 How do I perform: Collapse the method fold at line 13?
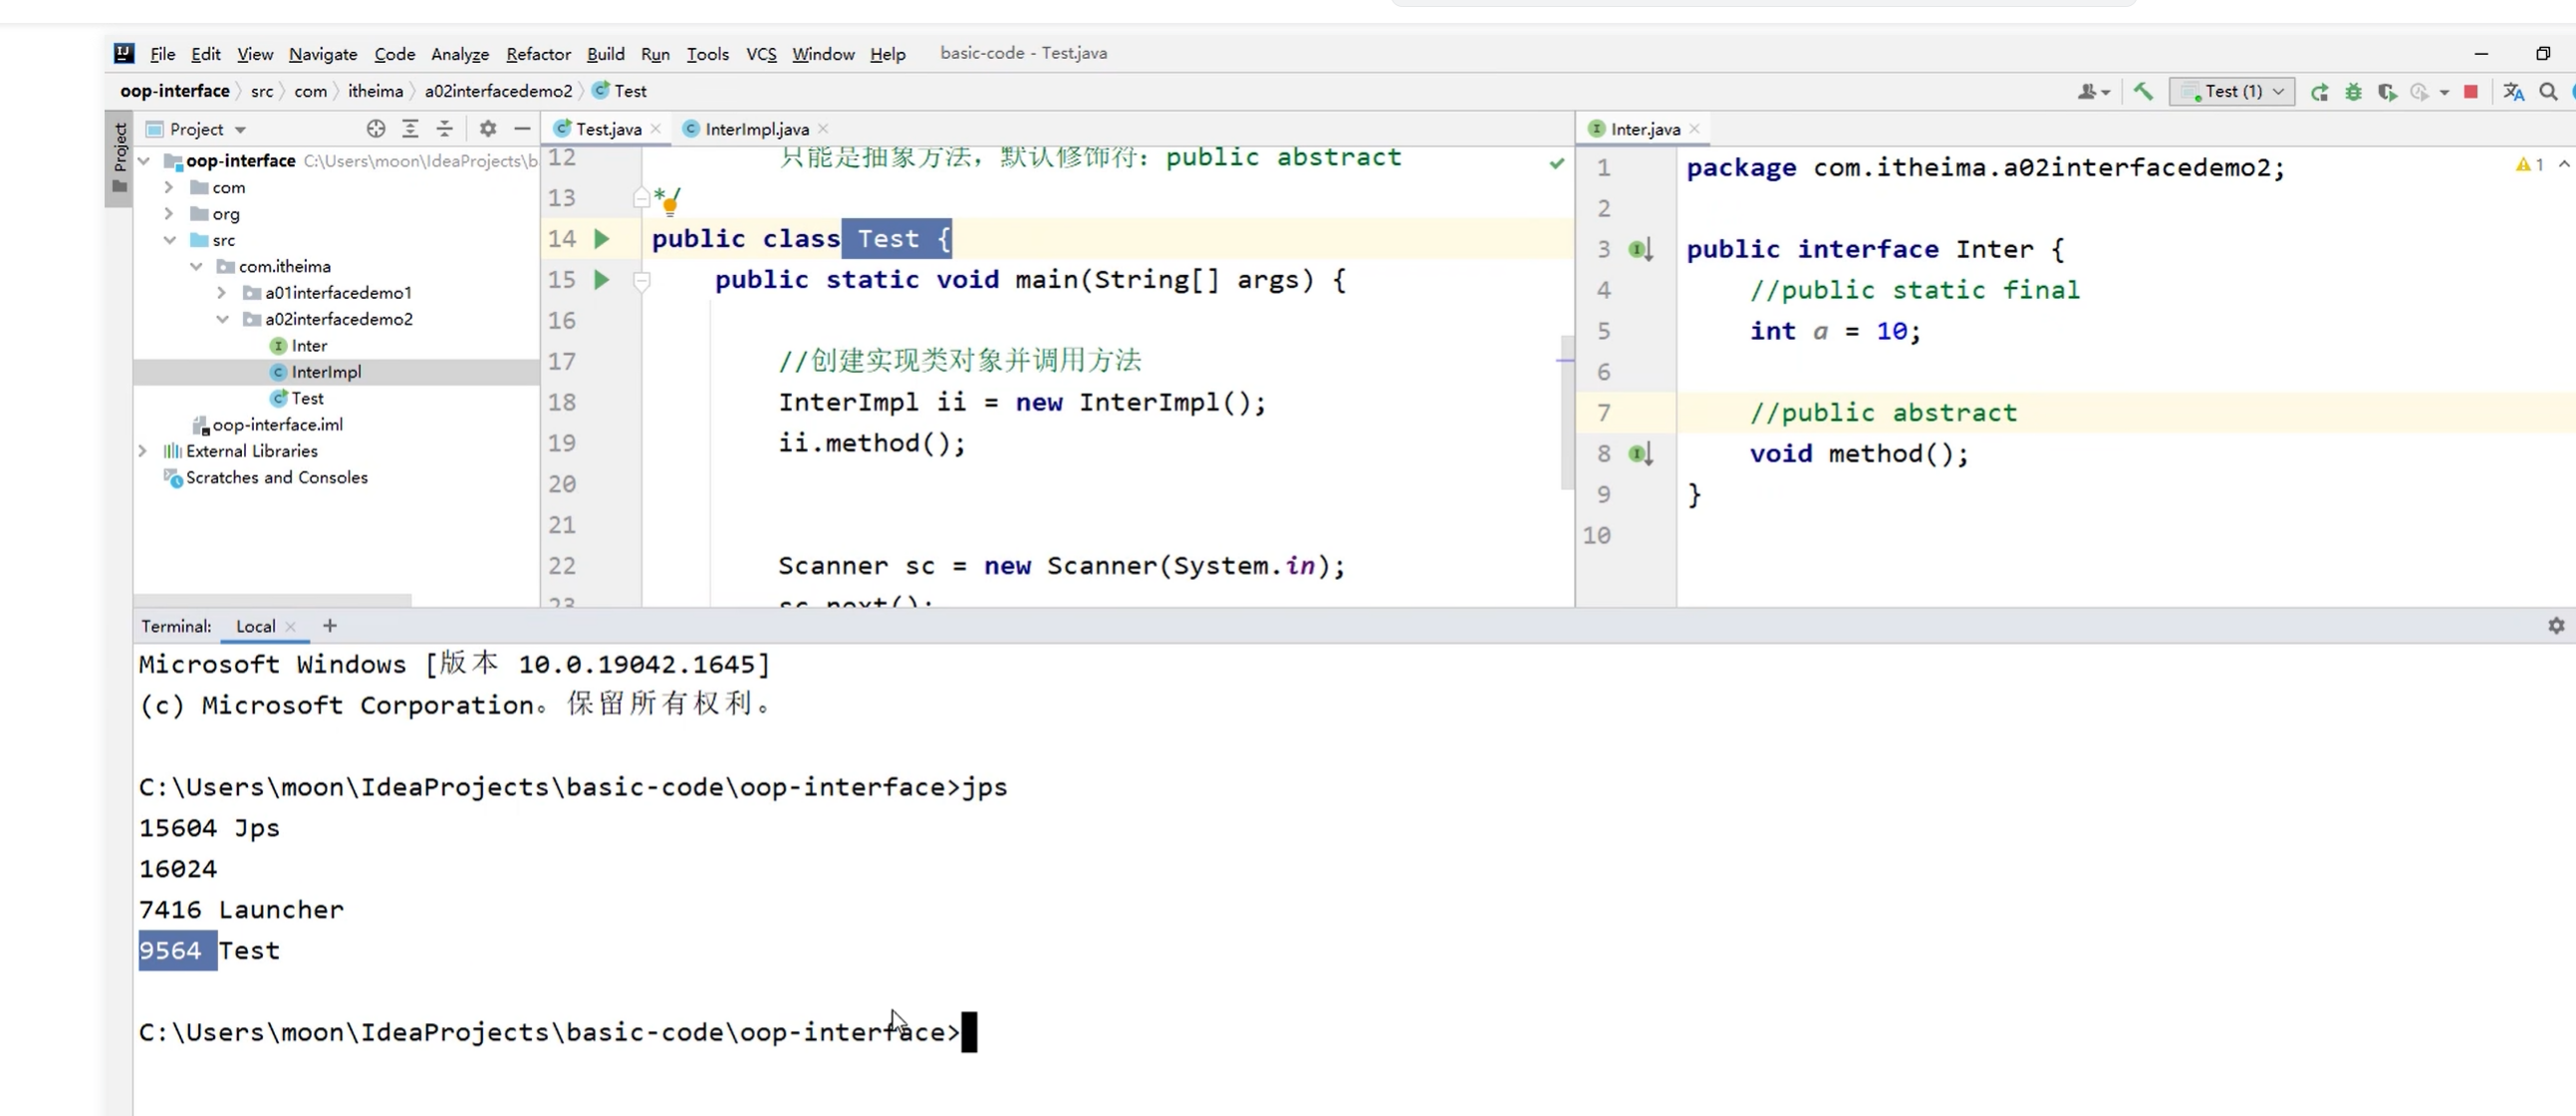pos(642,198)
